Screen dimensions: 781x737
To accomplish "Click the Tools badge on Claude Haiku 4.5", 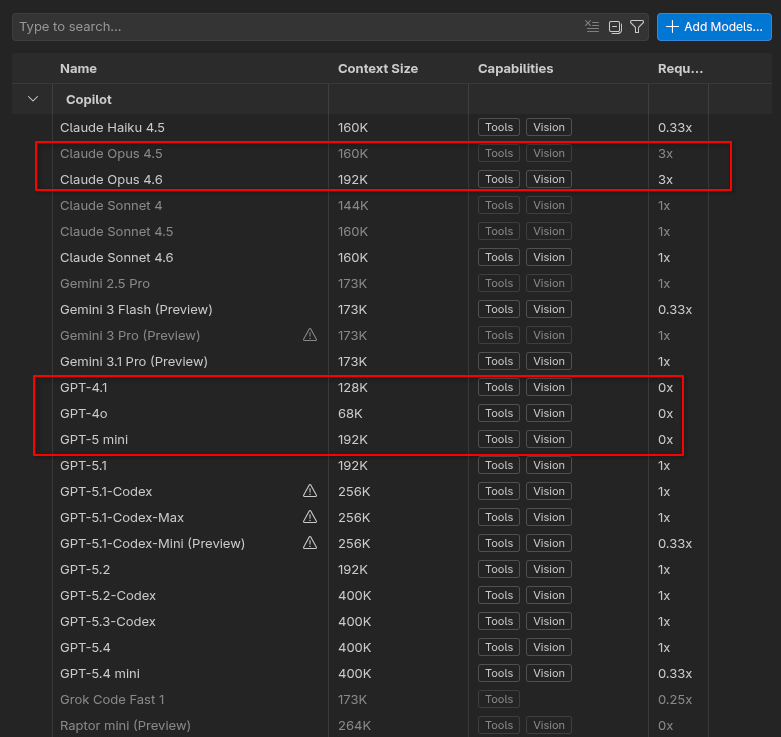I will point(499,127).
